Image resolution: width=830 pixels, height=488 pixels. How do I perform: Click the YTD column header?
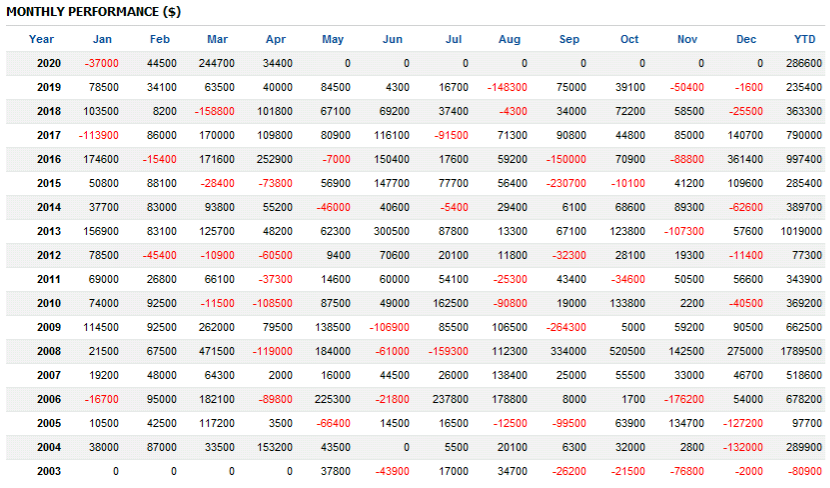tap(804, 39)
